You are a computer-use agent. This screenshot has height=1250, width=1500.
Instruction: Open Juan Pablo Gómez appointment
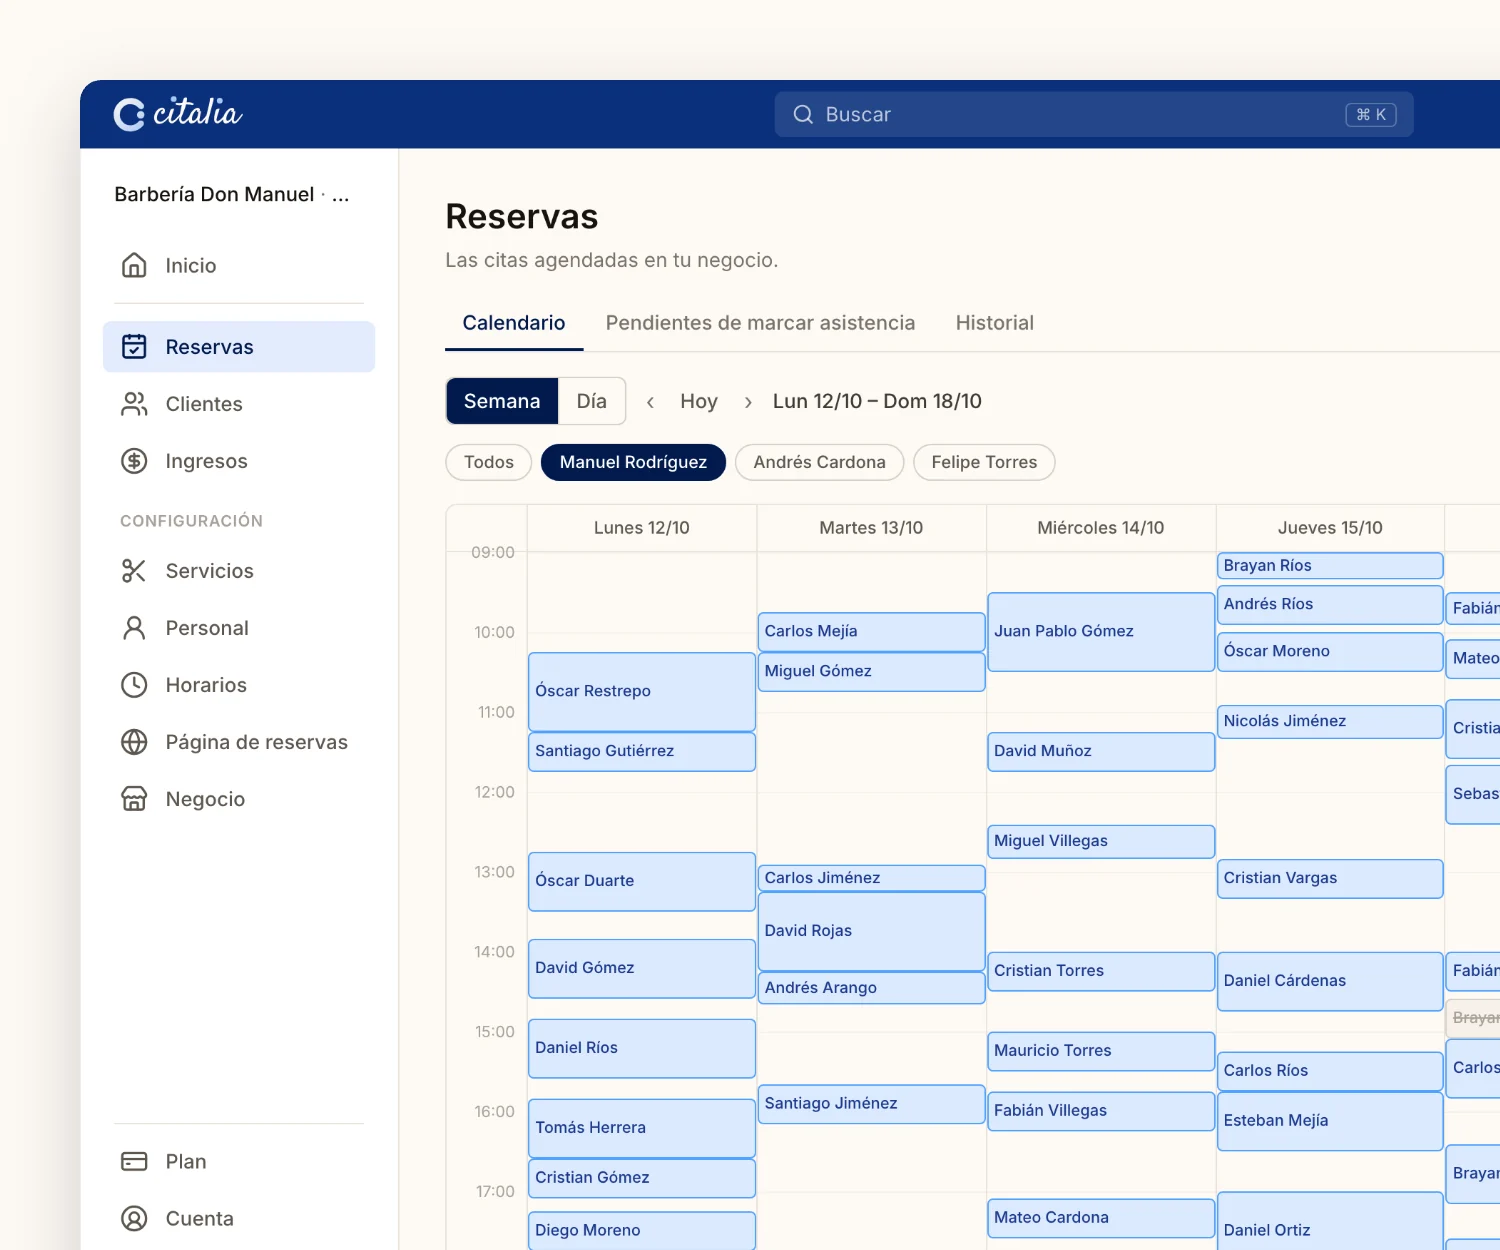[1101, 632]
